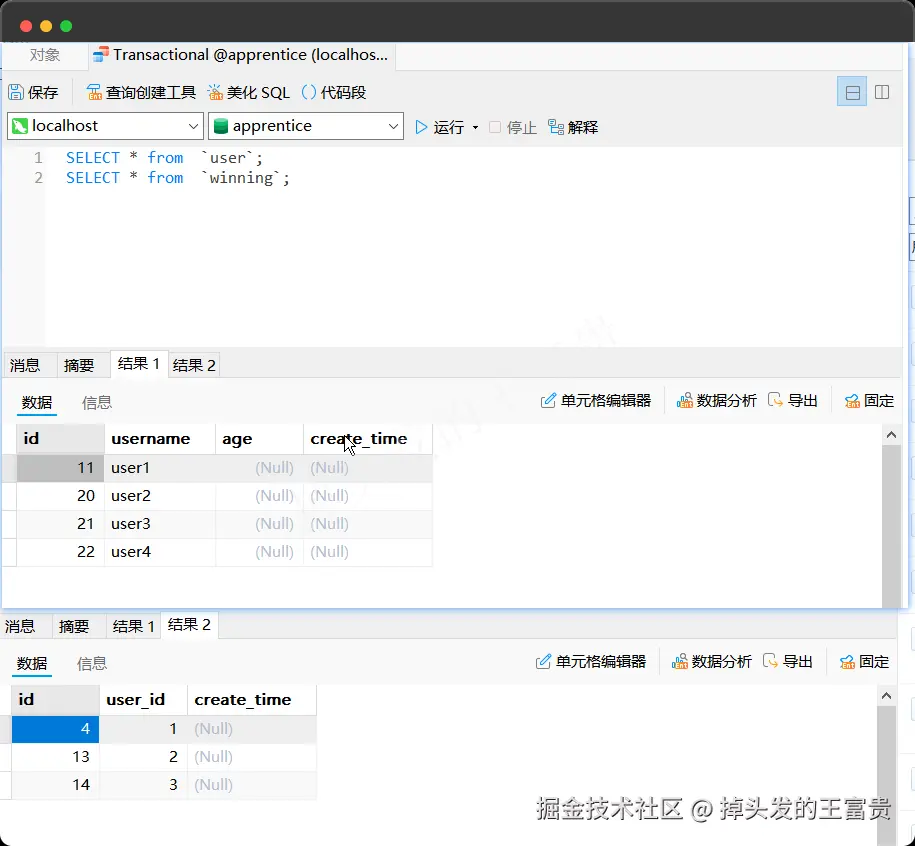Image resolution: width=915 pixels, height=846 pixels.
Task: Click the upper Export (导出) button
Action: [x=792, y=401]
